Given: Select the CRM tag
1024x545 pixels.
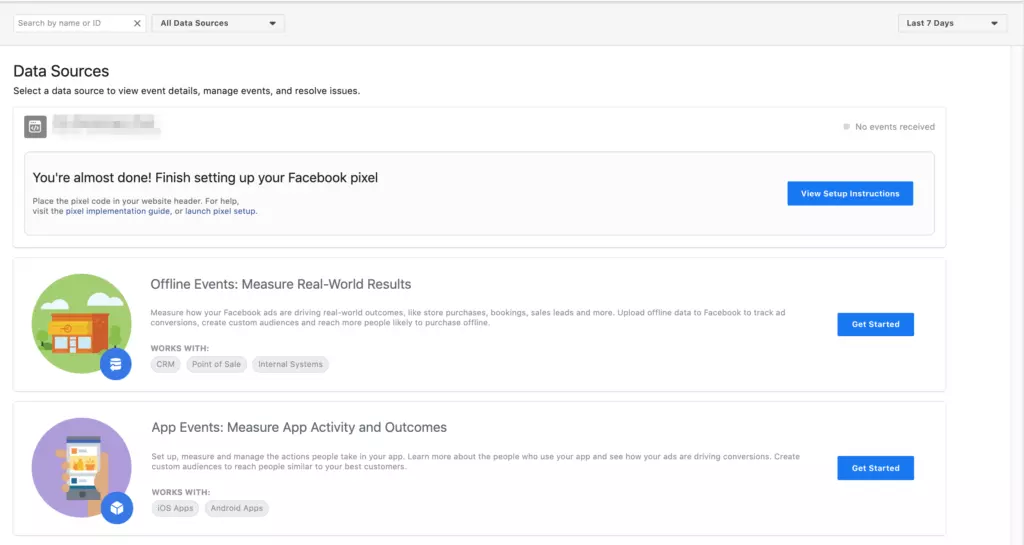Looking at the screenshot, I should tap(166, 364).
